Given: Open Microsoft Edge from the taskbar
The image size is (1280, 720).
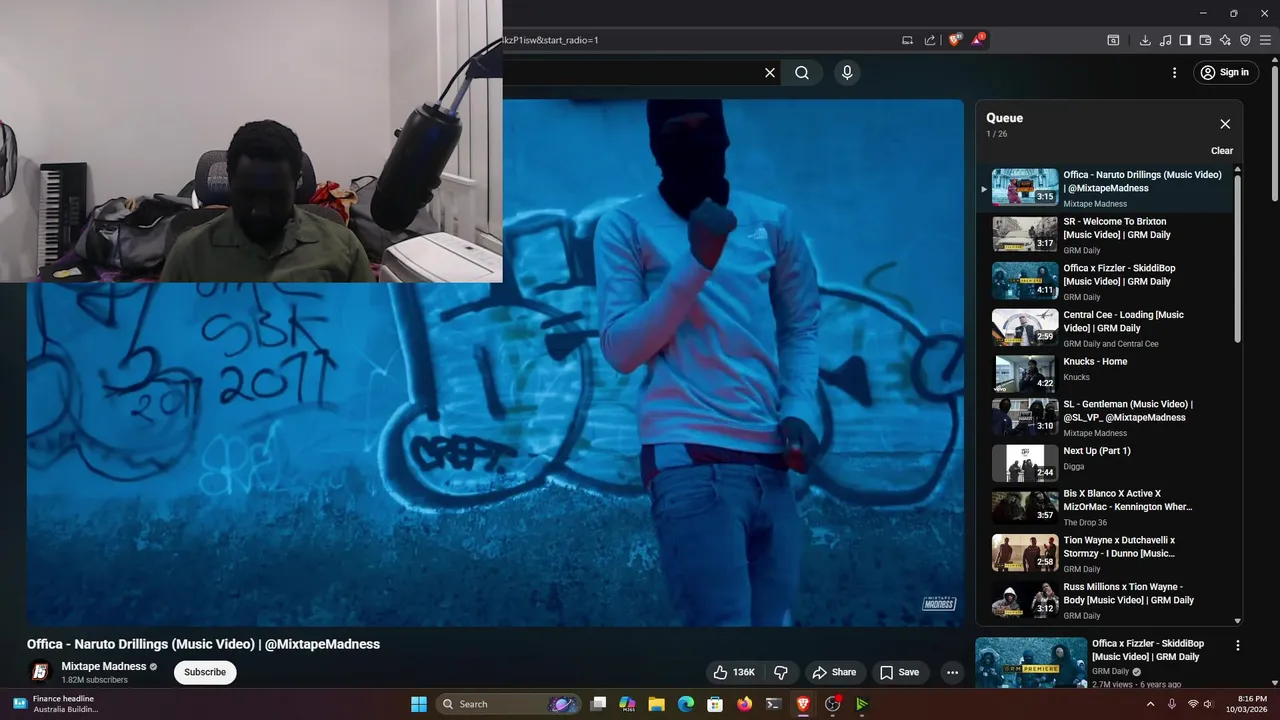Looking at the screenshot, I should point(686,704).
